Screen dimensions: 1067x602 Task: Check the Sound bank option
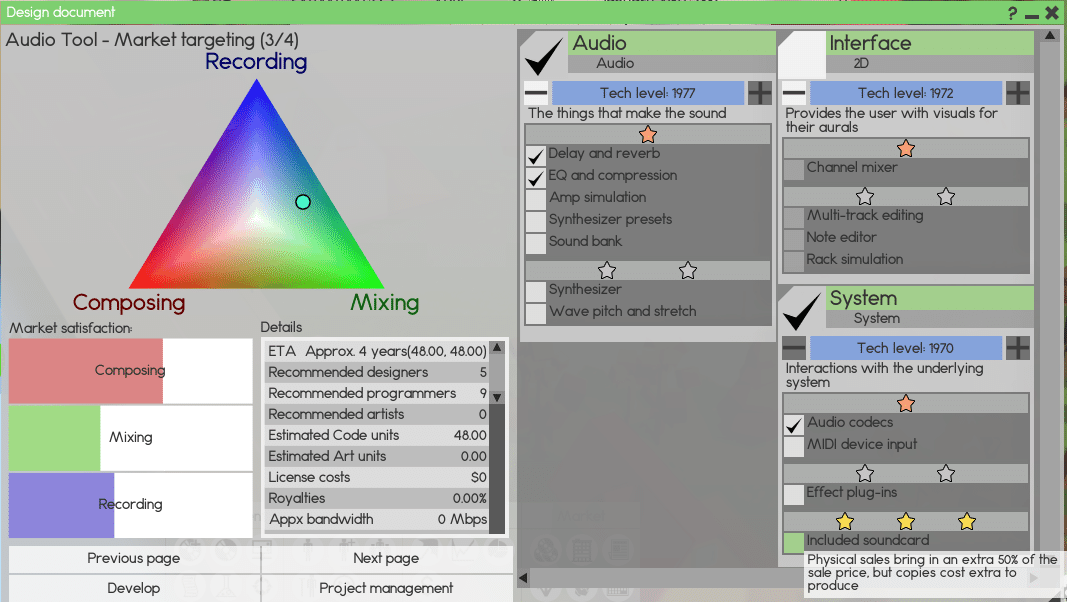536,242
